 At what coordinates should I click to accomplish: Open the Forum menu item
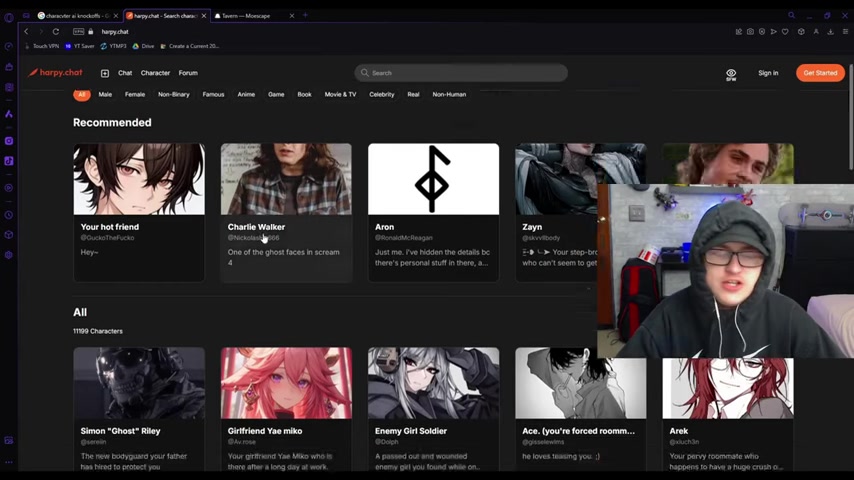pyautogui.click(x=188, y=73)
